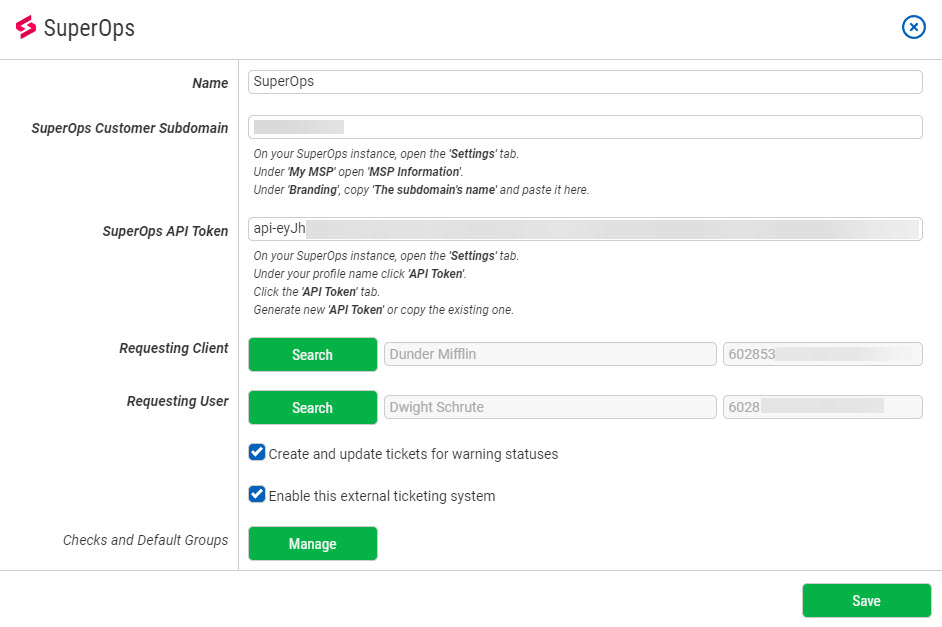
Task: Select the SuperOps API Token field
Action: (x=585, y=229)
